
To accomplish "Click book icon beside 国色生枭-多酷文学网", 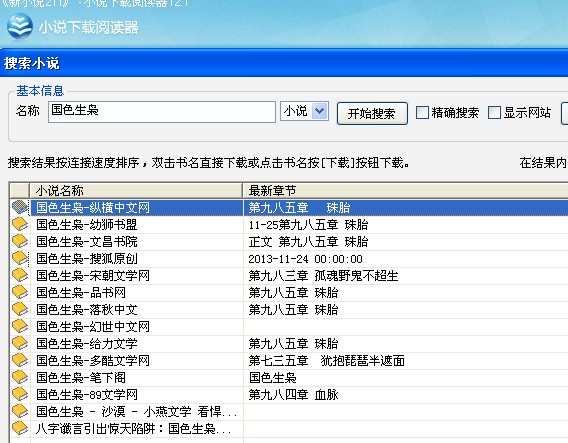I will click(20, 360).
